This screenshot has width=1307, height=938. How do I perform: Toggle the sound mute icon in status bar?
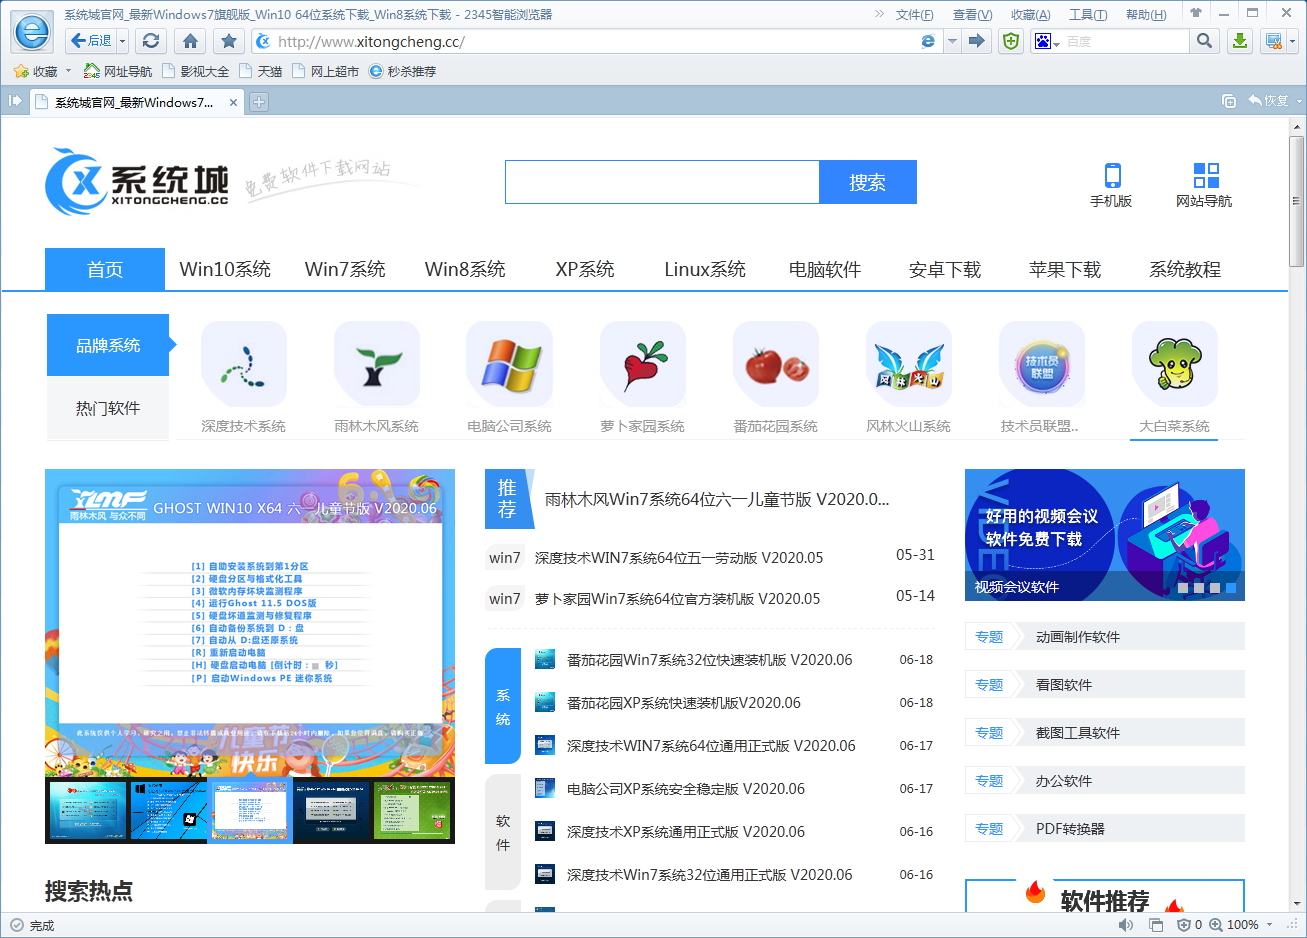pos(1126,925)
